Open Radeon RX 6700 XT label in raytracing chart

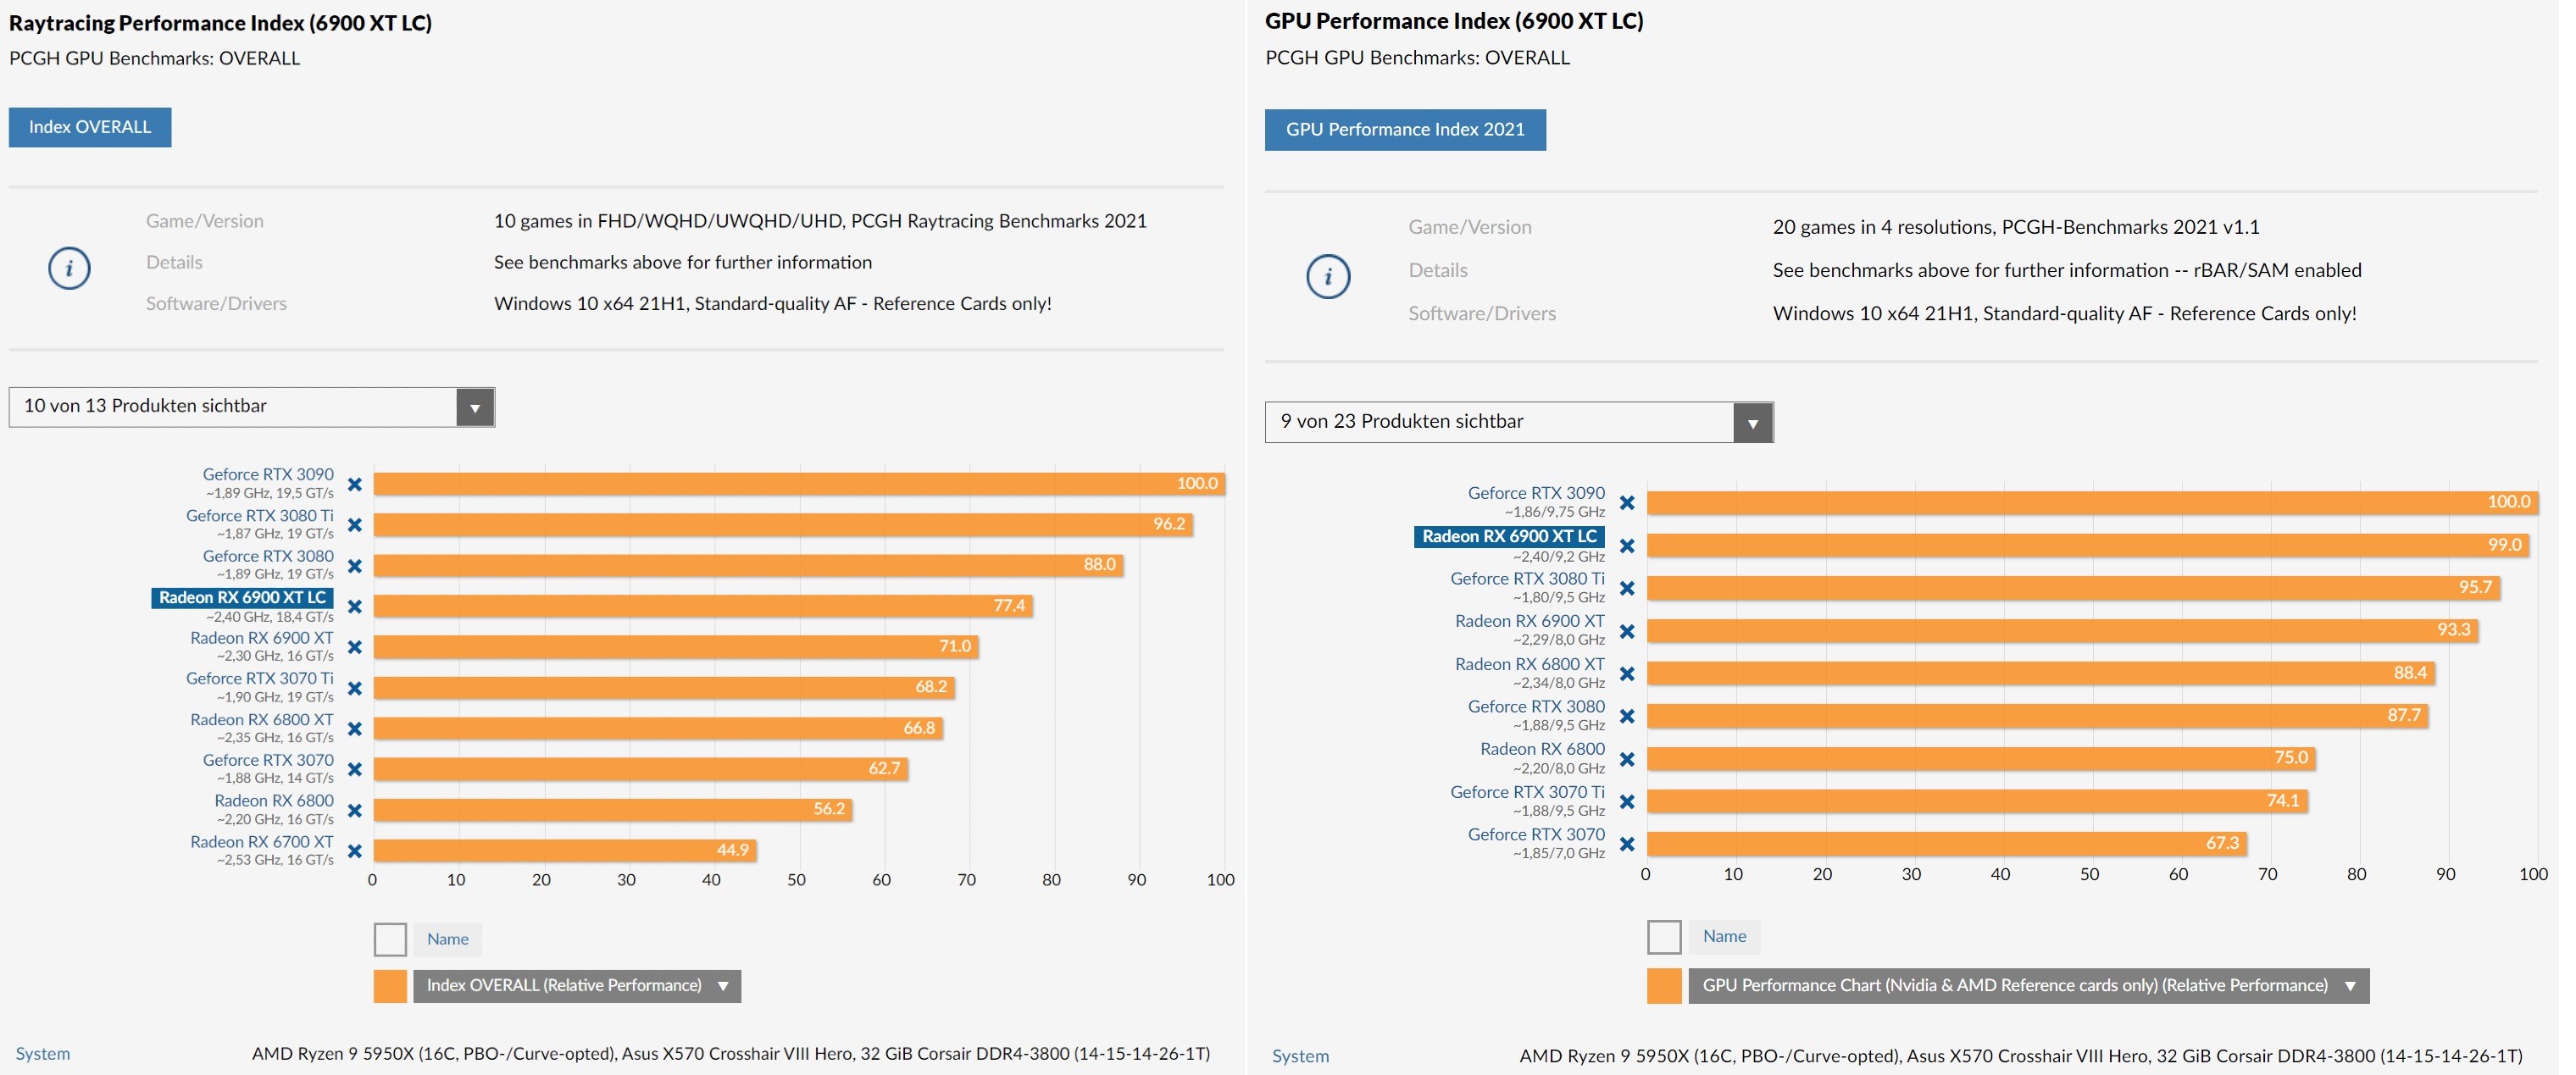click(262, 842)
